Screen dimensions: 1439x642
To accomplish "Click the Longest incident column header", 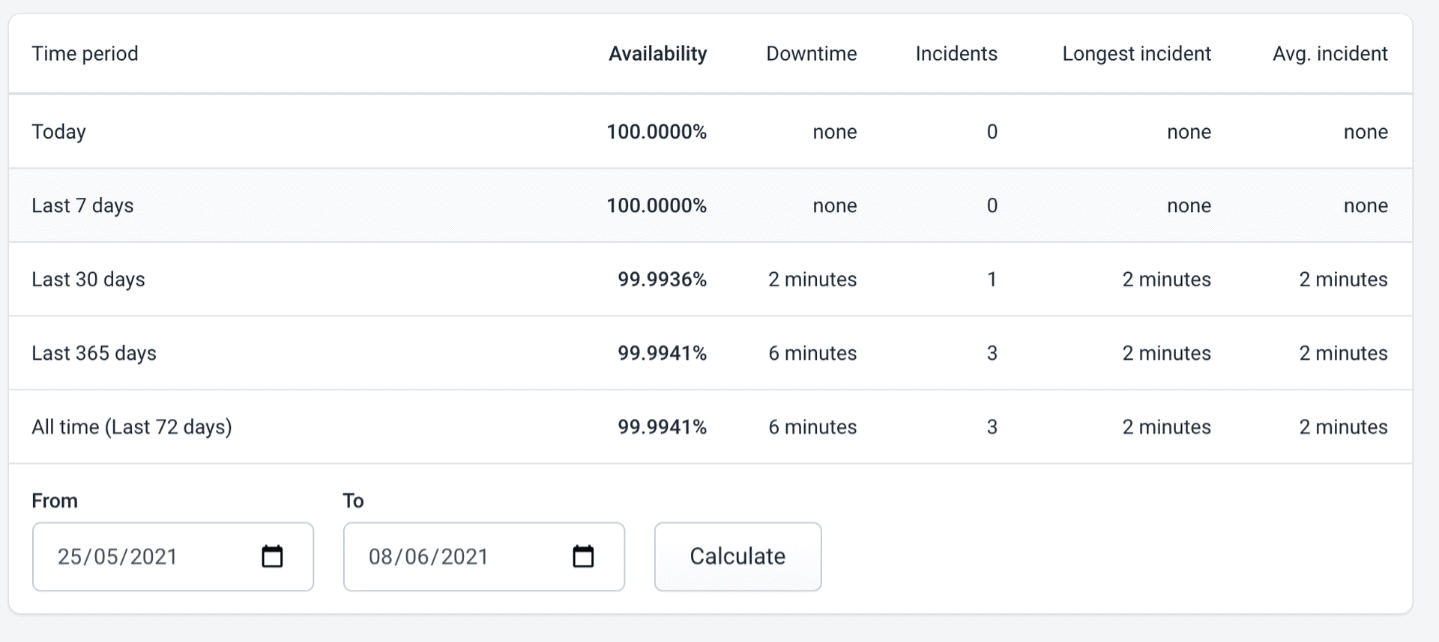I will tap(1136, 54).
